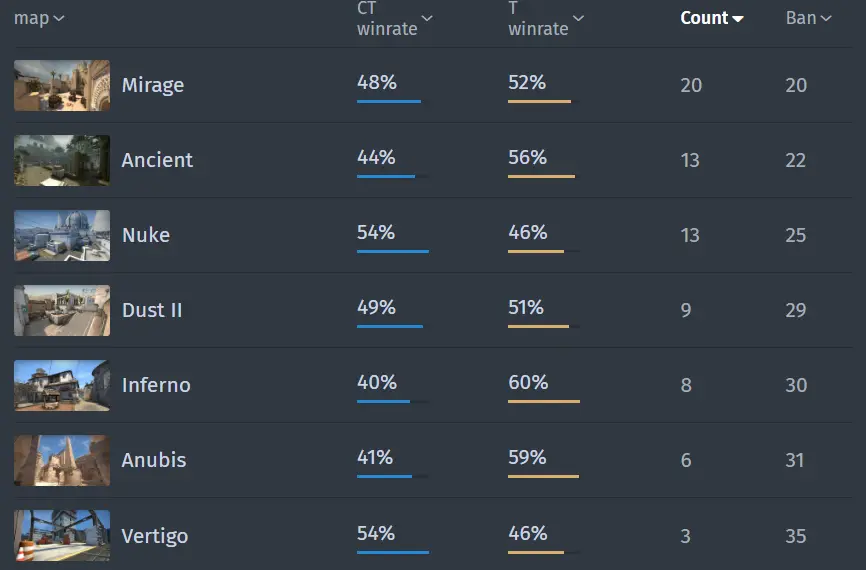Select the Mirage map name
This screenshot has width=866, height=570.
coord(153,85)
